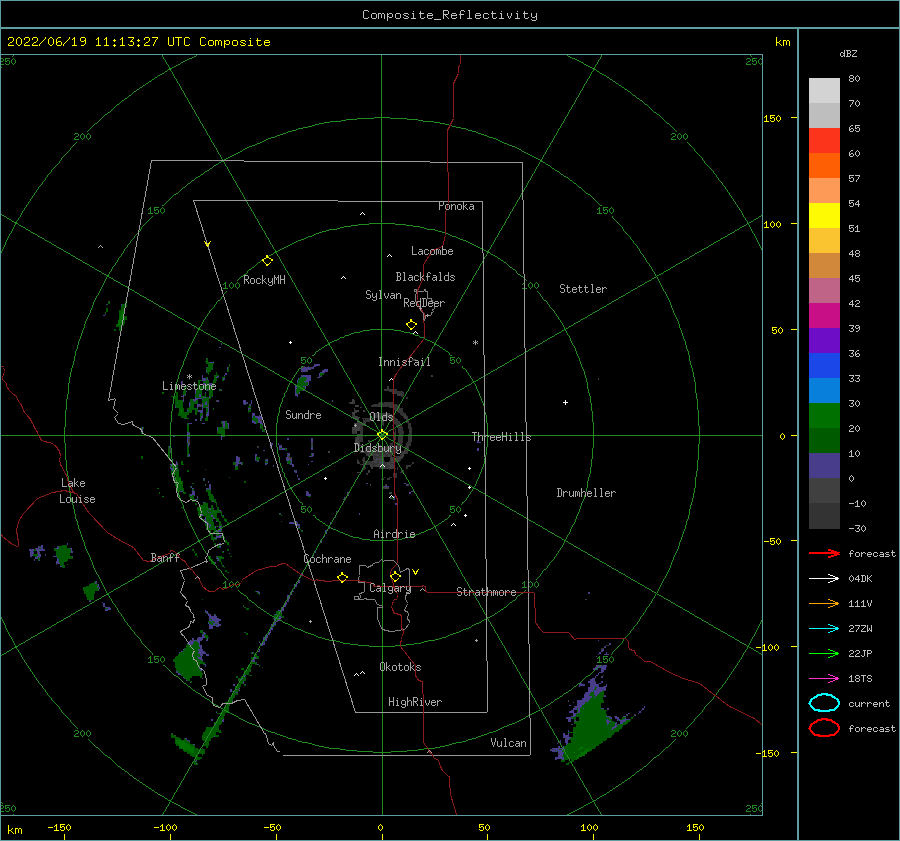Click the Banff label
Screen dimensions: 900x841
(165, 557)
